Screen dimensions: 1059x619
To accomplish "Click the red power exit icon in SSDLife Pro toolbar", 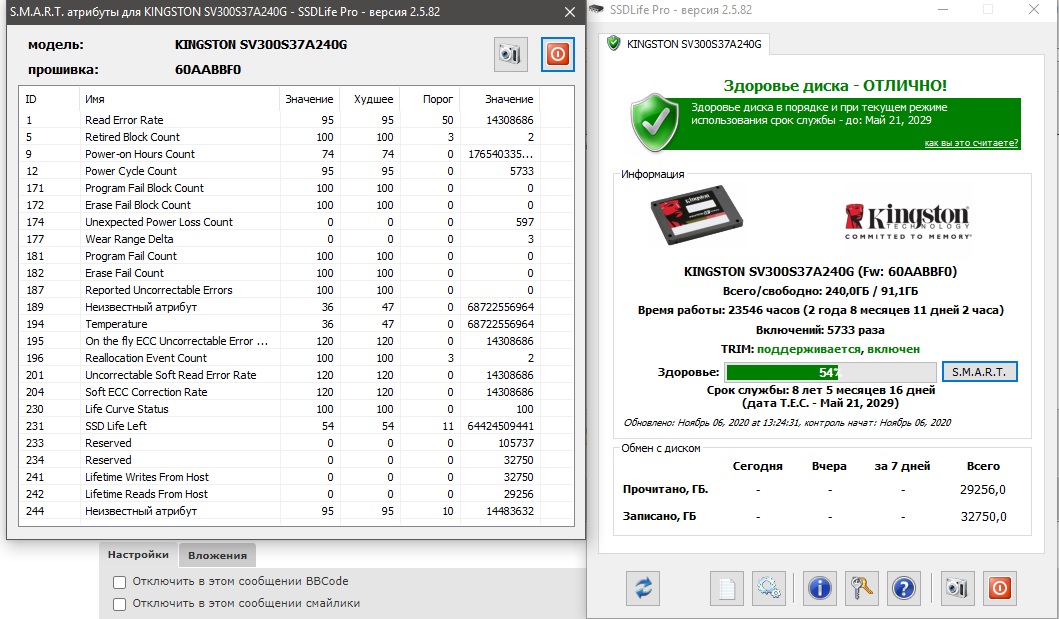I will [x=1000, y=588].
